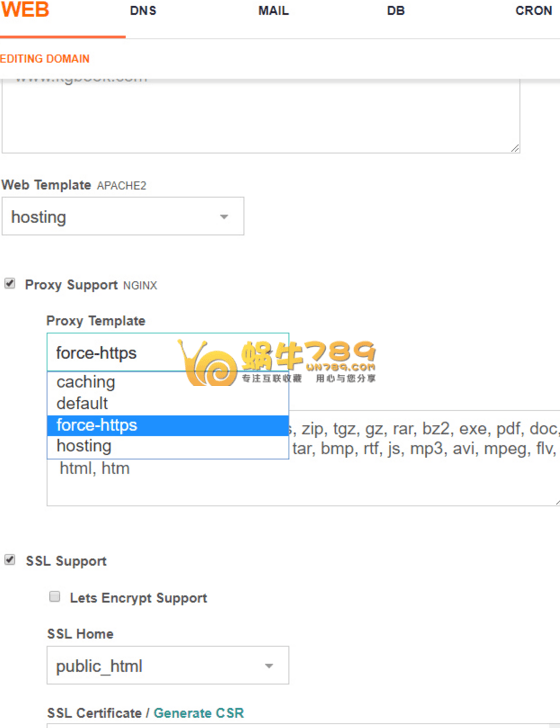
Task: Open the WEB tab
Action: coord(25,10)
